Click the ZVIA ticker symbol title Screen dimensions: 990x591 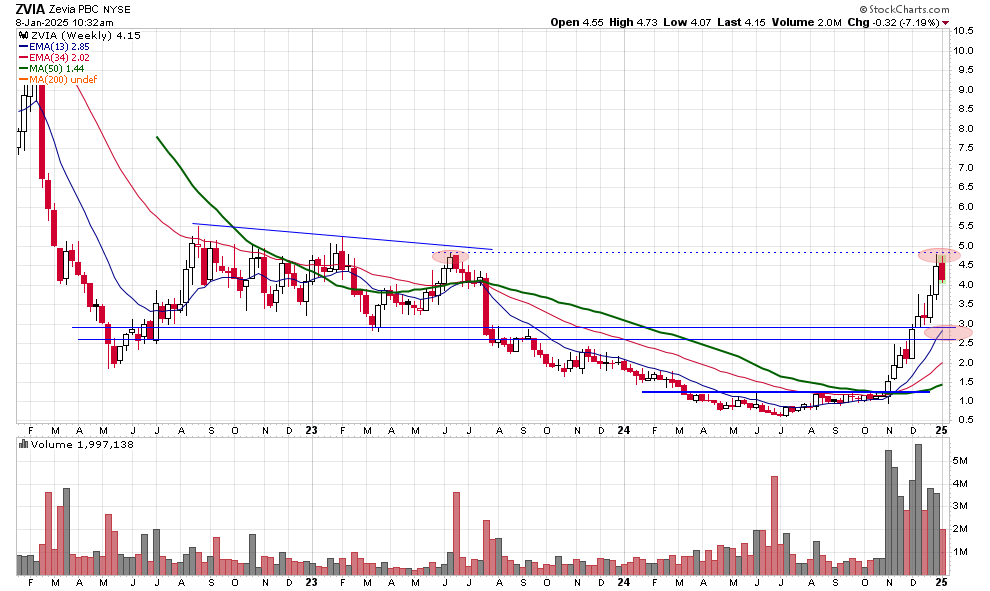[x=31, y=8]
